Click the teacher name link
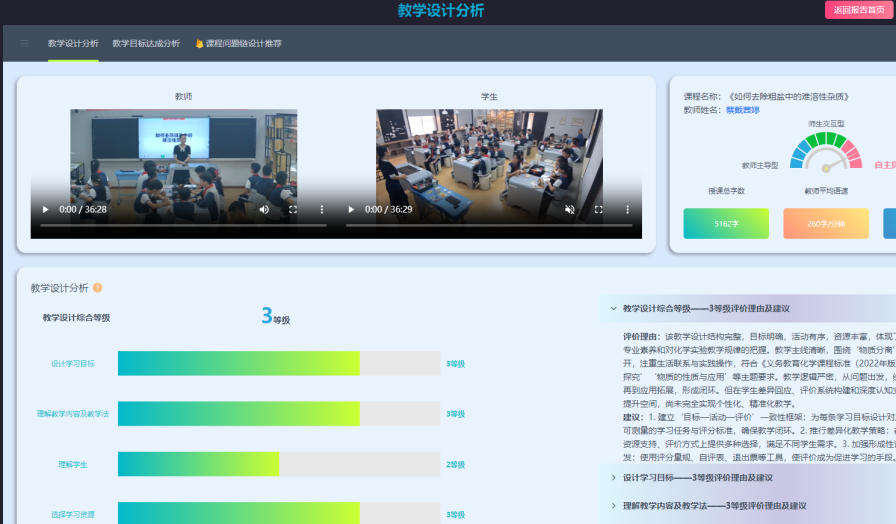 [742, 110]
